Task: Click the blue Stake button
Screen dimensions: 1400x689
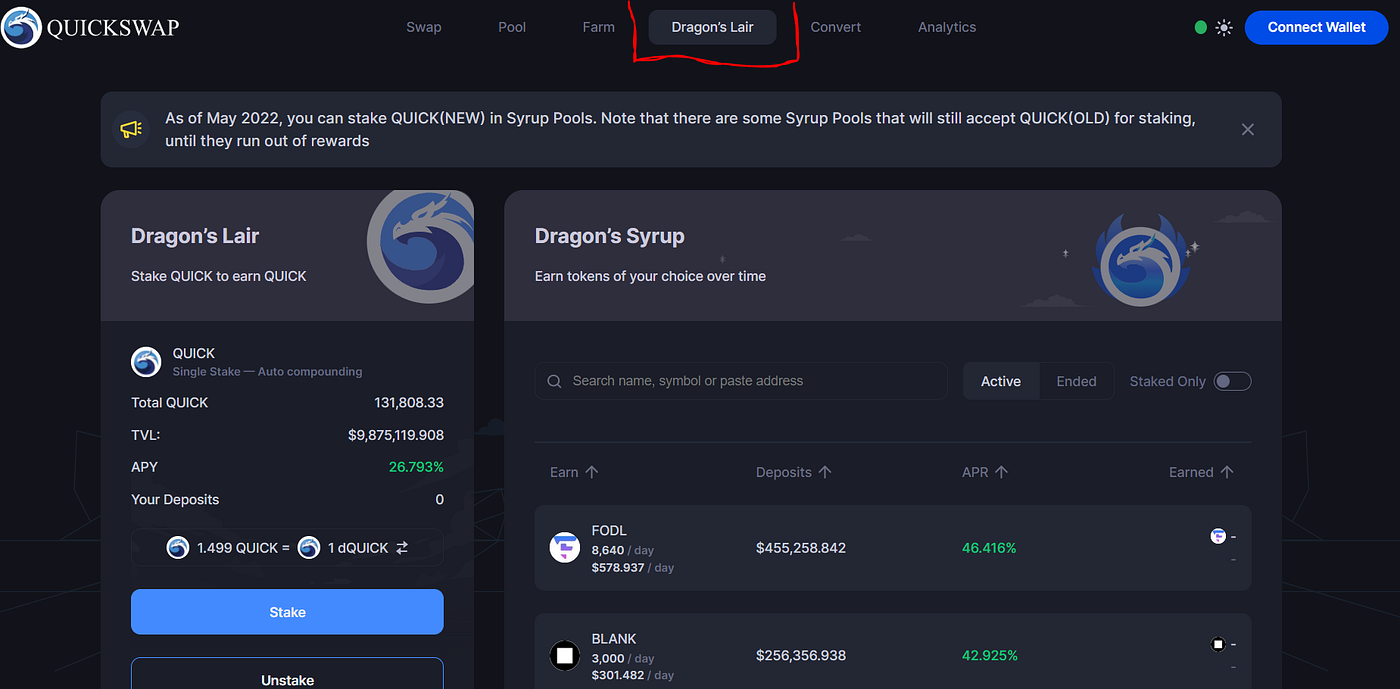Action: coord(287,612)
